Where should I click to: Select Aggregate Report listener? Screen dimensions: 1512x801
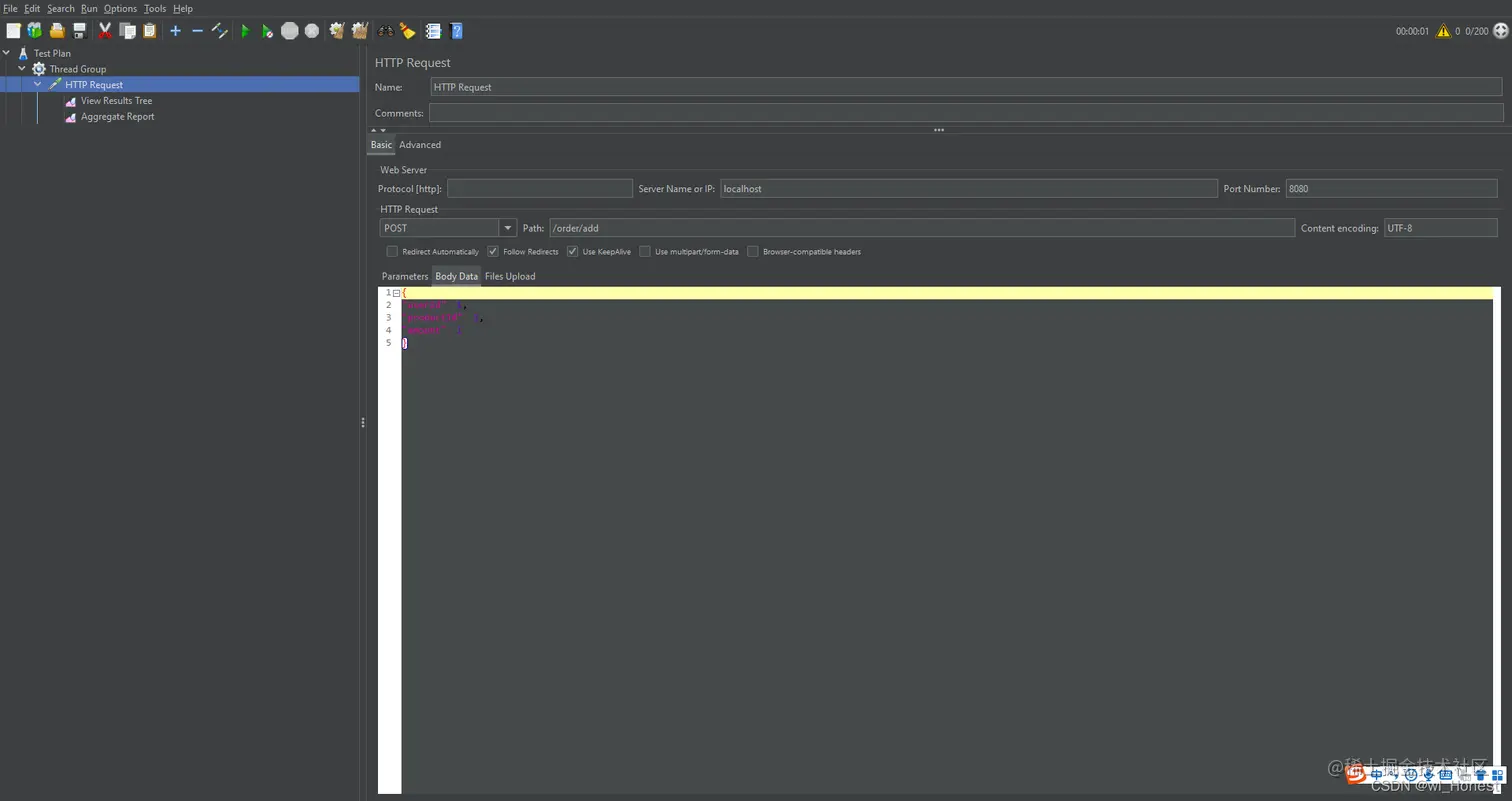pyautogui.click(x=117, y=117)
